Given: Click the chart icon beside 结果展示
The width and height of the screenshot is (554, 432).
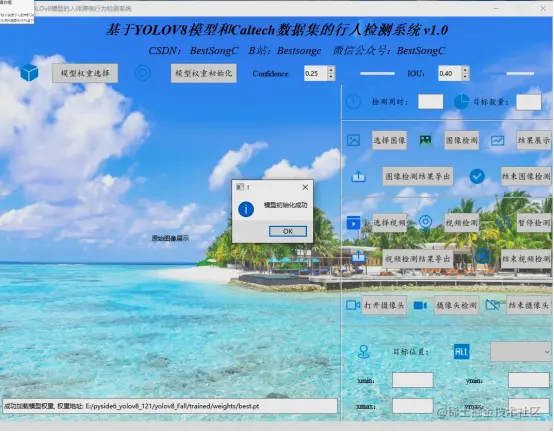Looking at the screenshot, I should 497,141.
